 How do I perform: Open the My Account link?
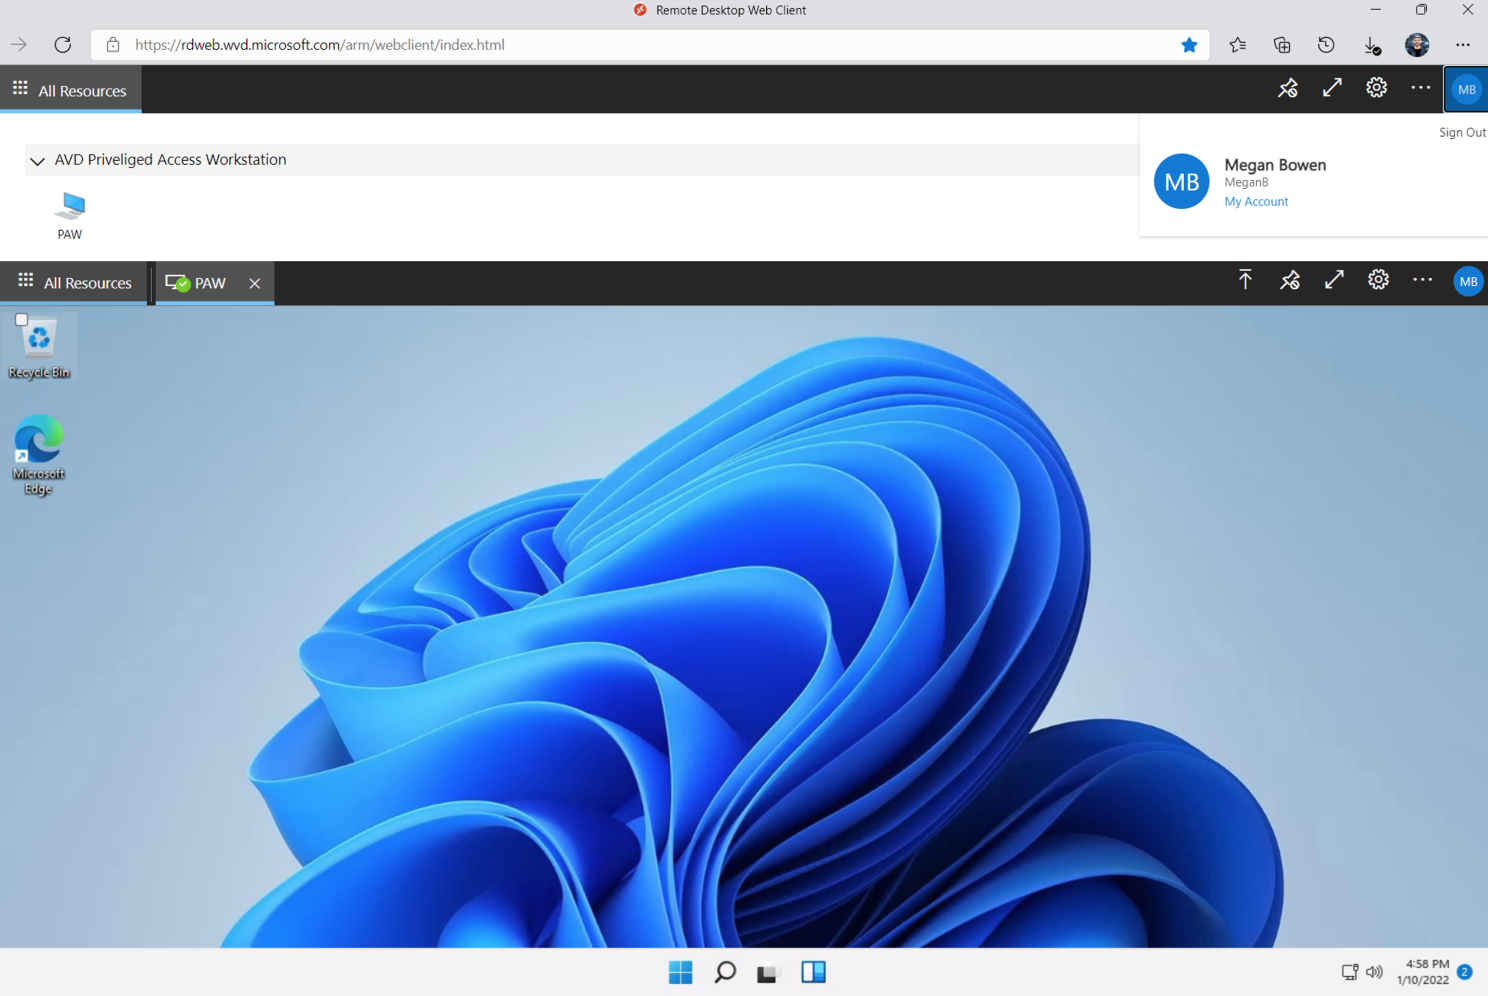pos(1256,202)
